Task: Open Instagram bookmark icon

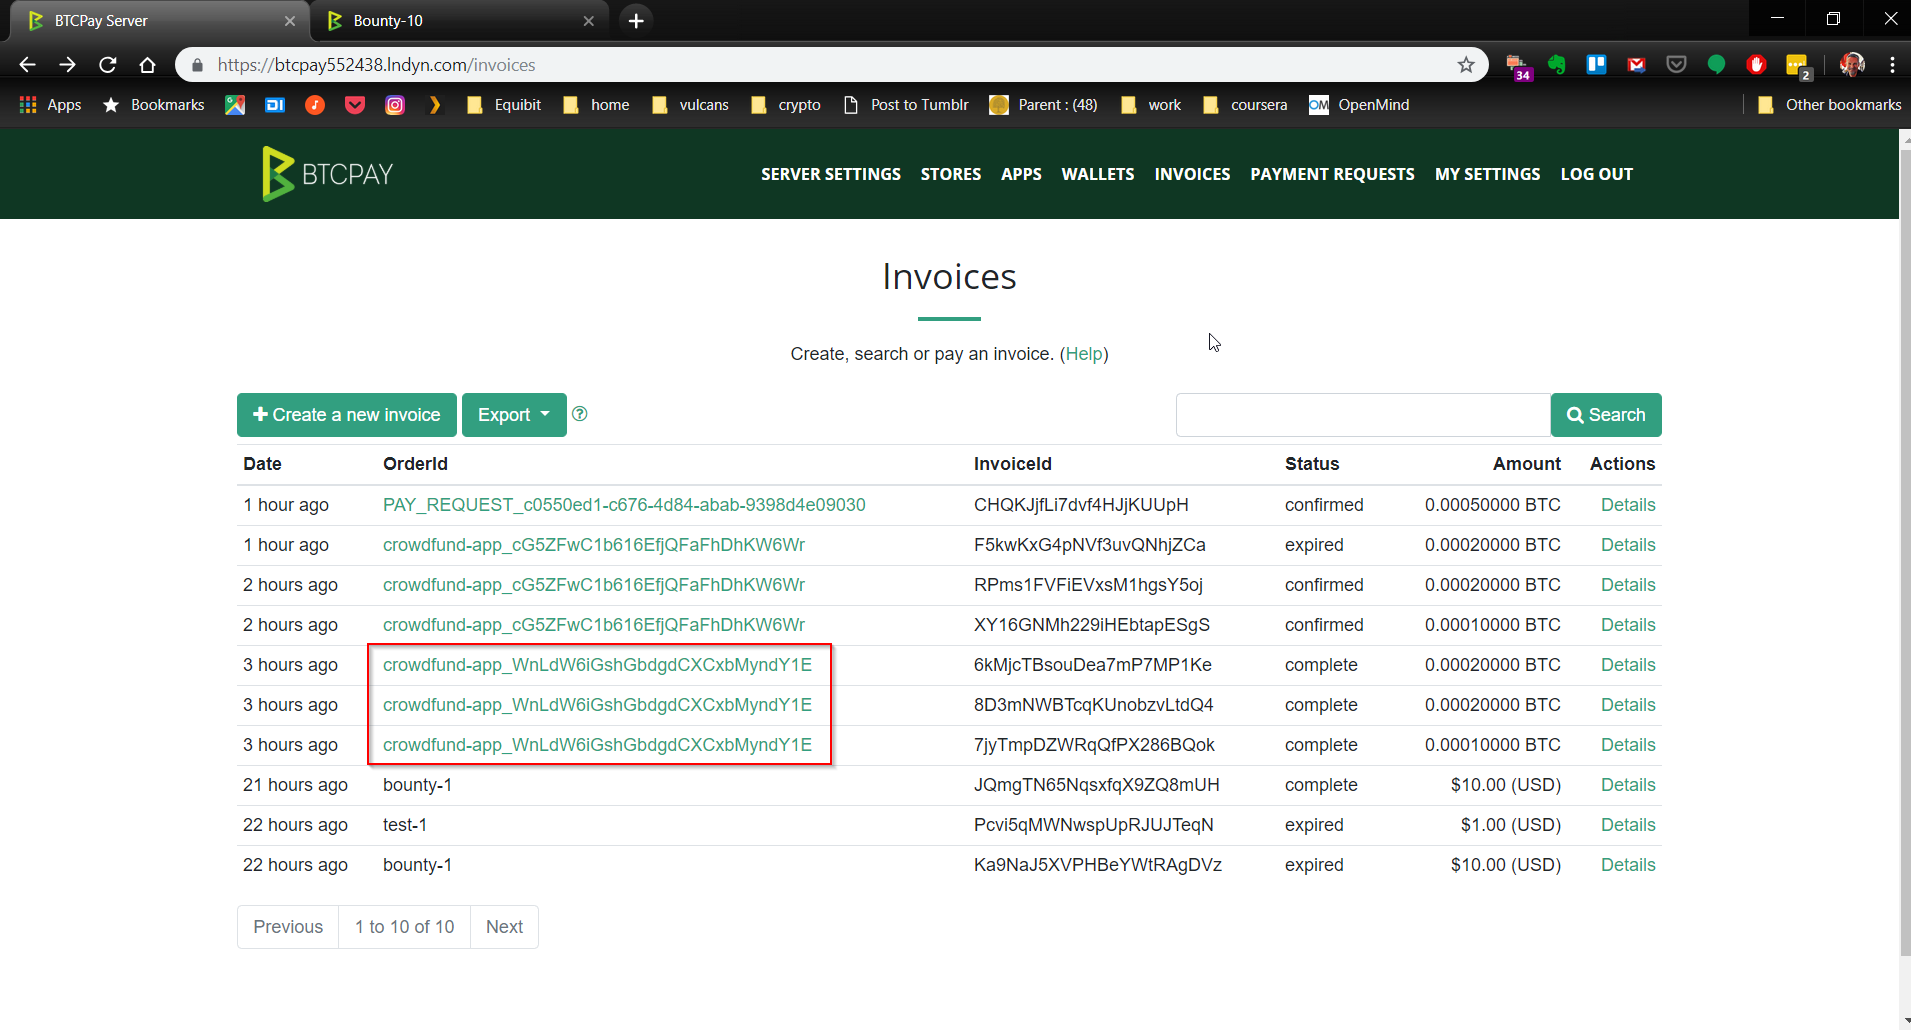Action: tap(395, 105)
